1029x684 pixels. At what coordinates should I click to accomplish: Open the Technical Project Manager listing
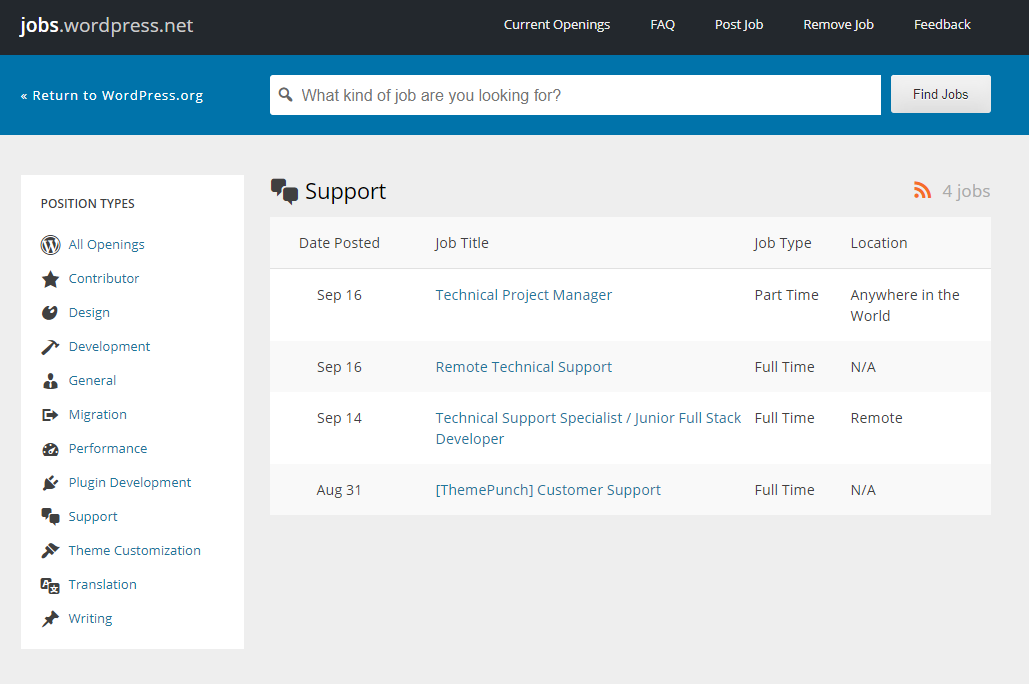(x=523, y=295)
